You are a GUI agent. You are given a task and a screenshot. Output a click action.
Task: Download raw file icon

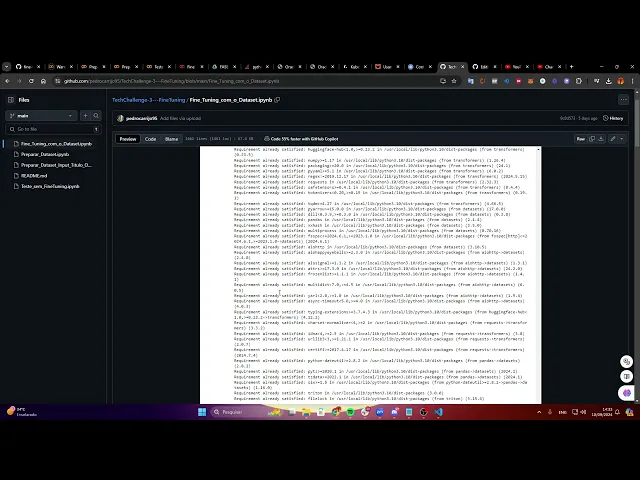tap(601, 139)
